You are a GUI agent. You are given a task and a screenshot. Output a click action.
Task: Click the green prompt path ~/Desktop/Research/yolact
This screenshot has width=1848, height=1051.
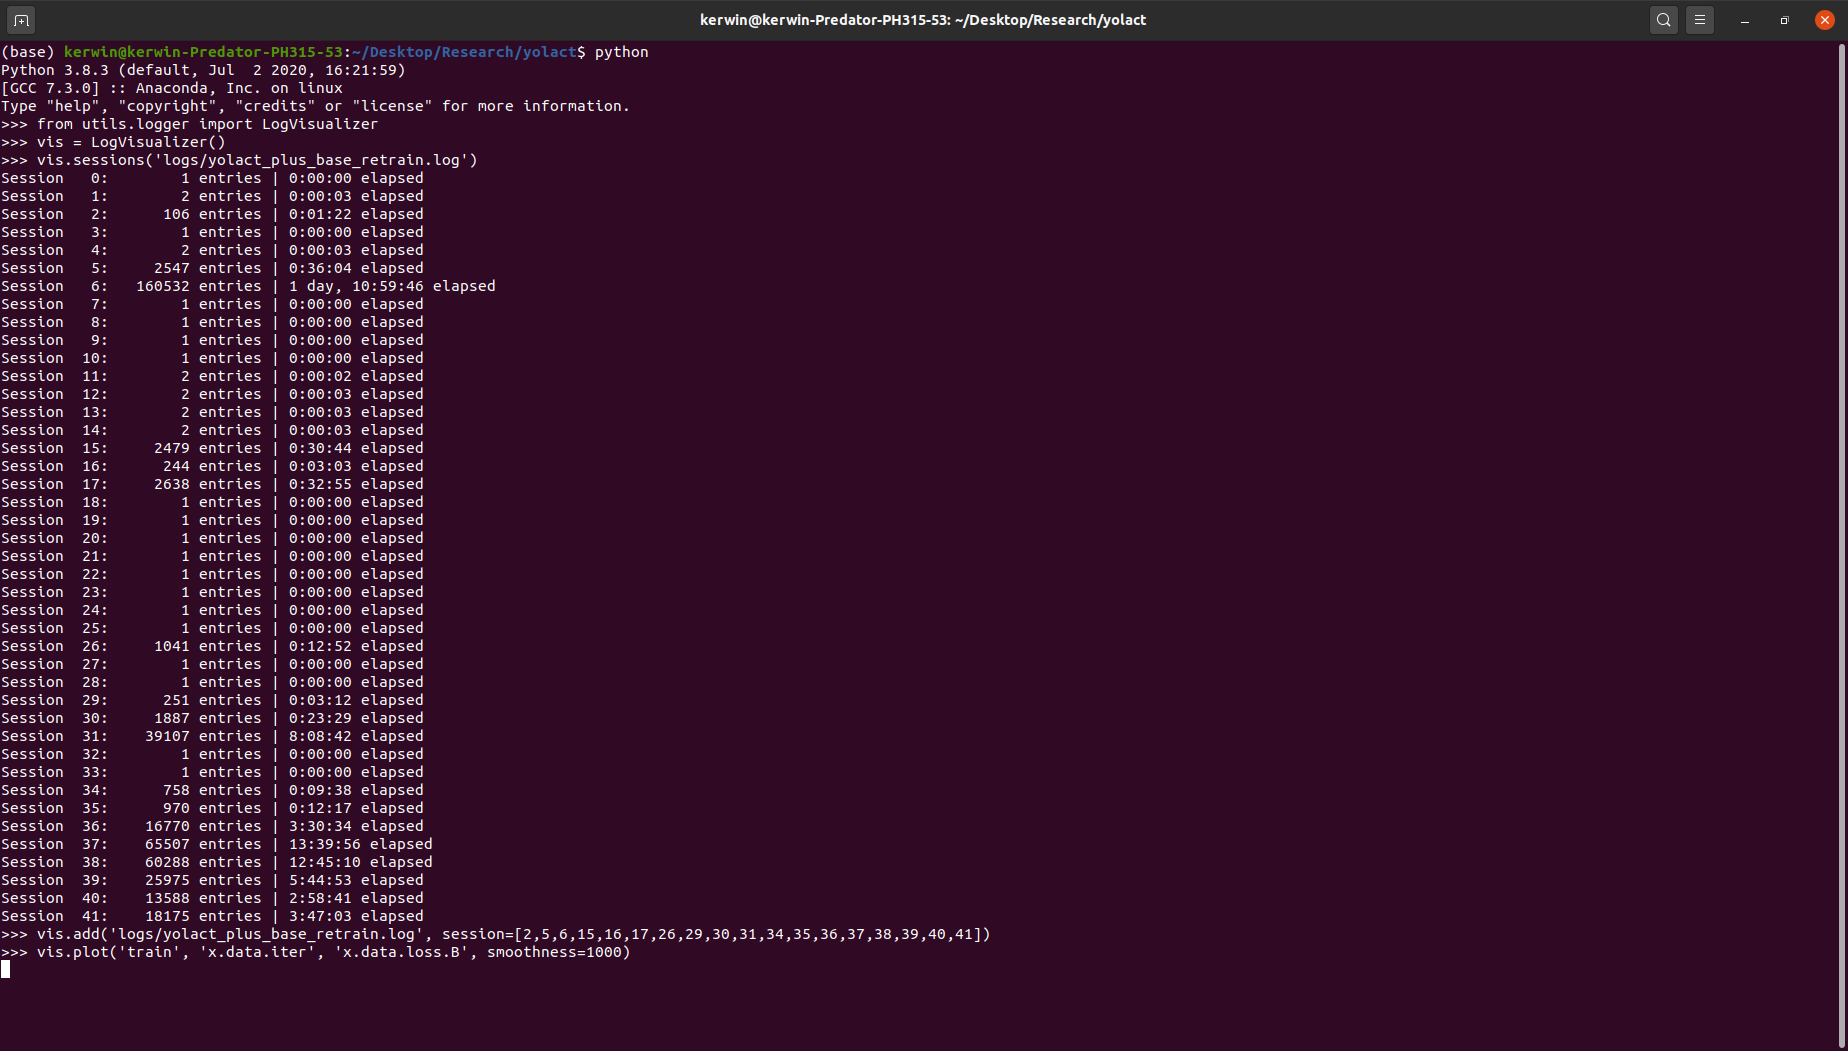click(x=462, y=51)
